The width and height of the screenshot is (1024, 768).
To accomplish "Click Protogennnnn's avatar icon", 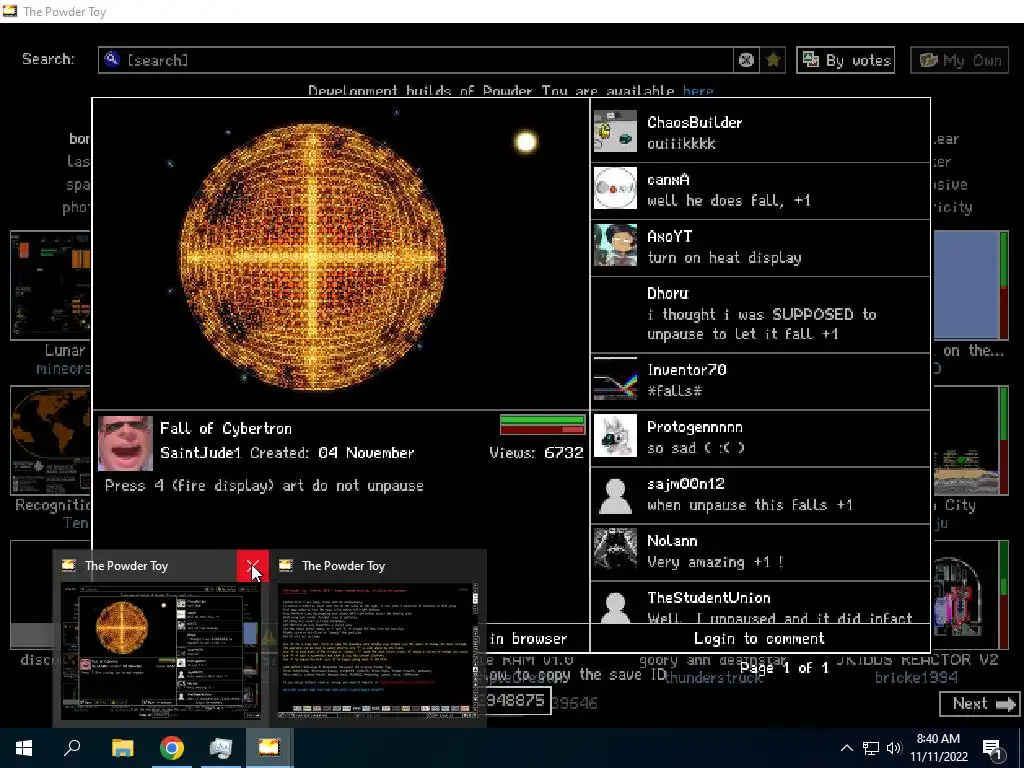I will [615, 436].
